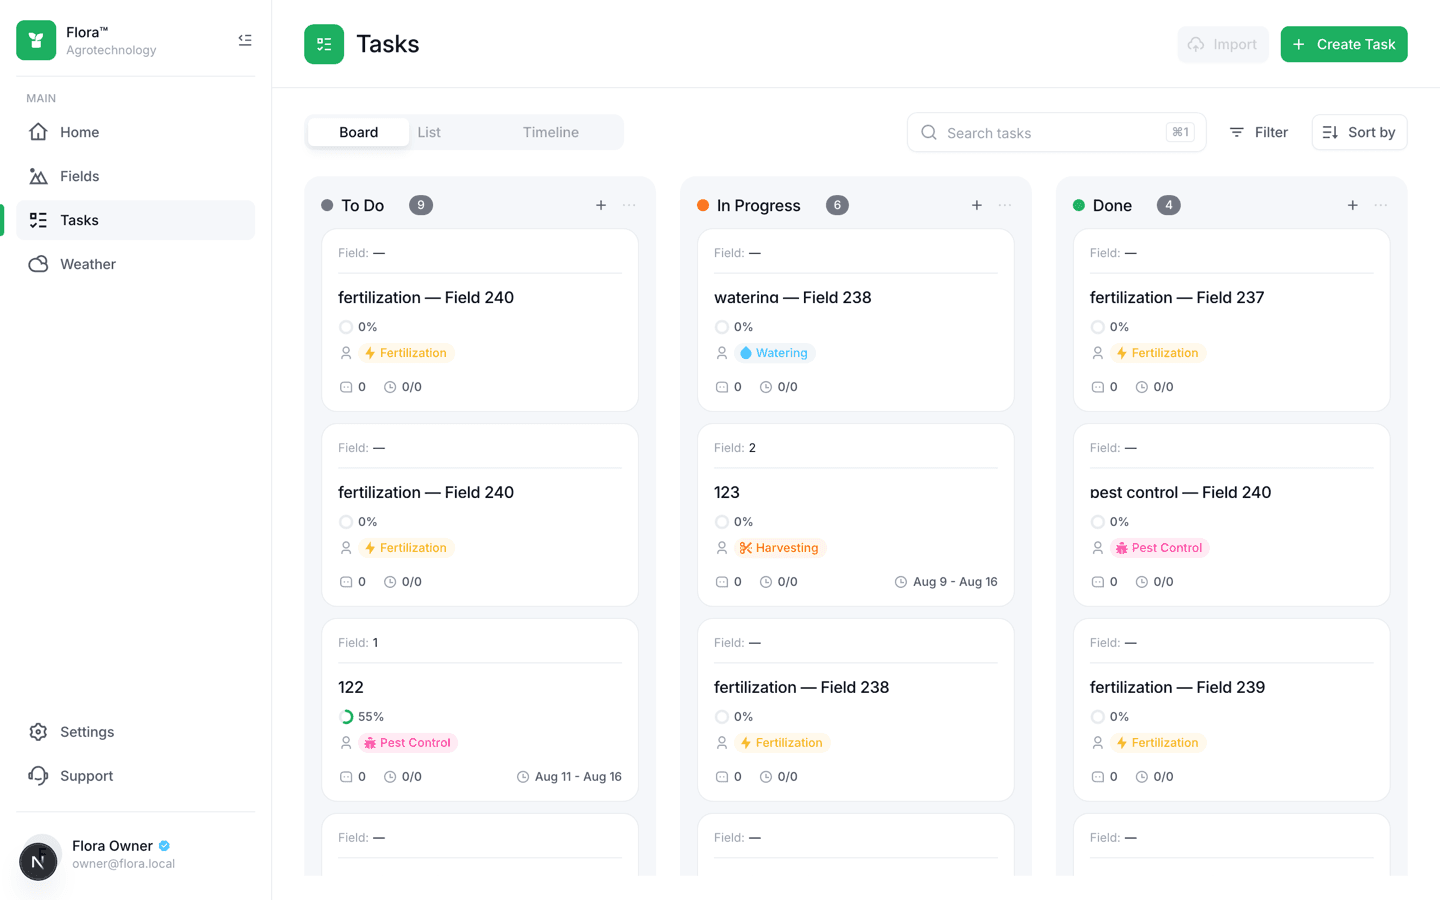Click the assignee icon on task 123
Viewport: 1440px width, 900px height.
click(722, 548)
